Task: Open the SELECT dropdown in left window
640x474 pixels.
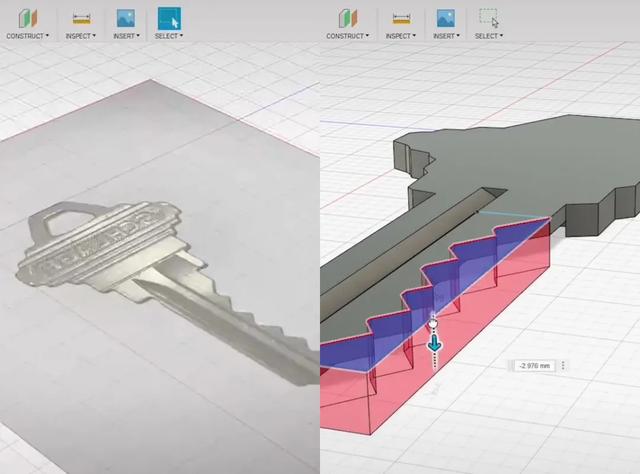Action: point(169,36)
